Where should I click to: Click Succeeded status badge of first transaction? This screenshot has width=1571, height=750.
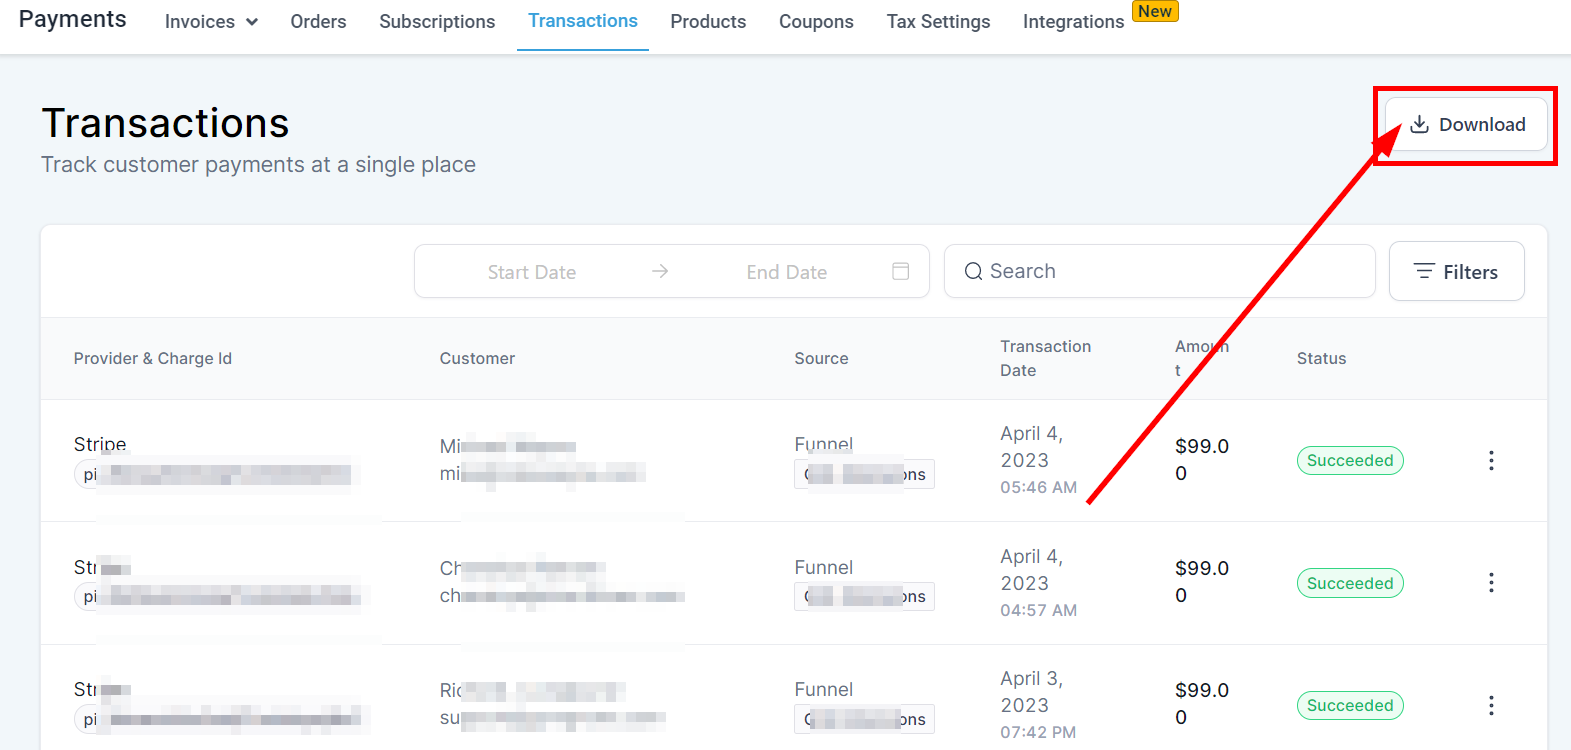click(x=1350, y=461)
